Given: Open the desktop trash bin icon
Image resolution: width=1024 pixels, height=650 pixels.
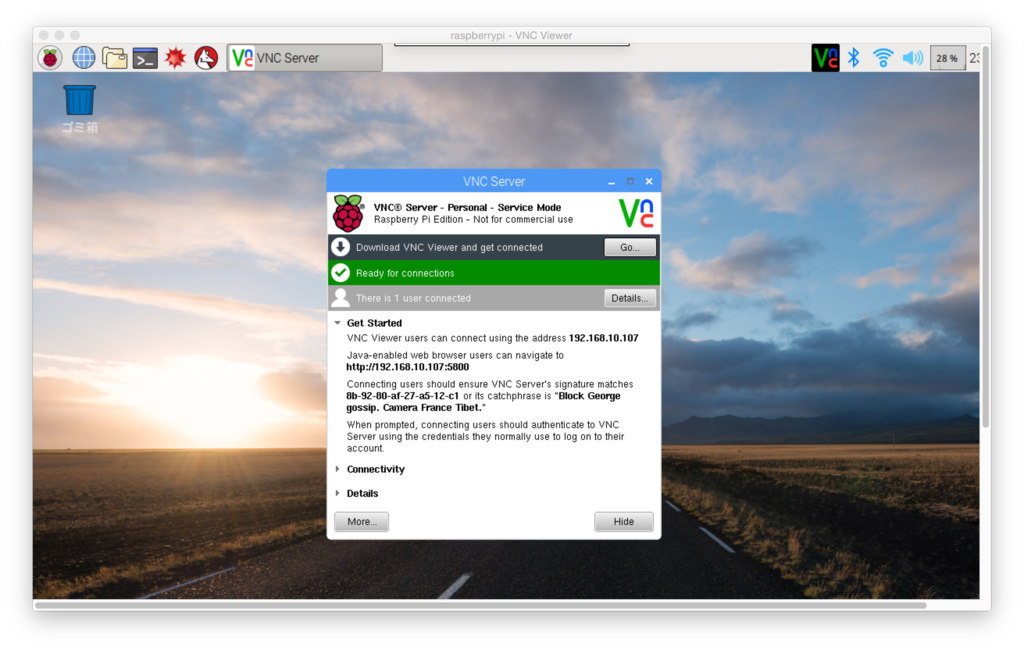Looking at the screenshot, I should (x=80, y=101).
